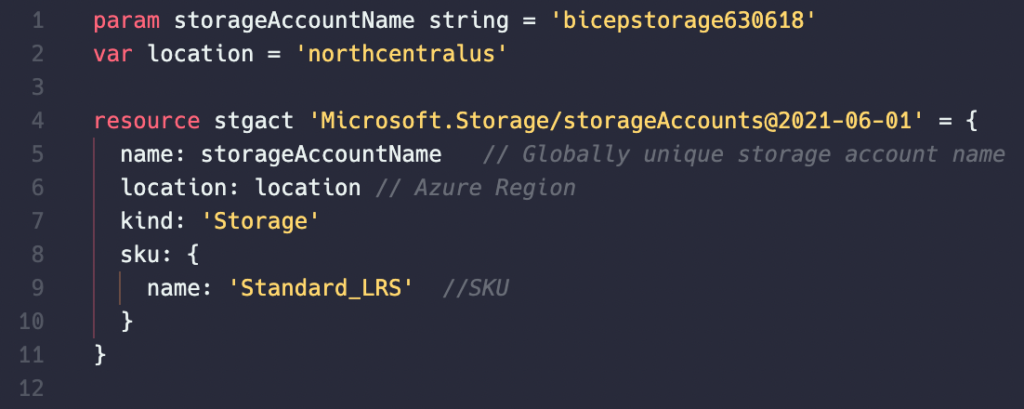Click the 'string' type keyword on line 1

pos(469,20)
